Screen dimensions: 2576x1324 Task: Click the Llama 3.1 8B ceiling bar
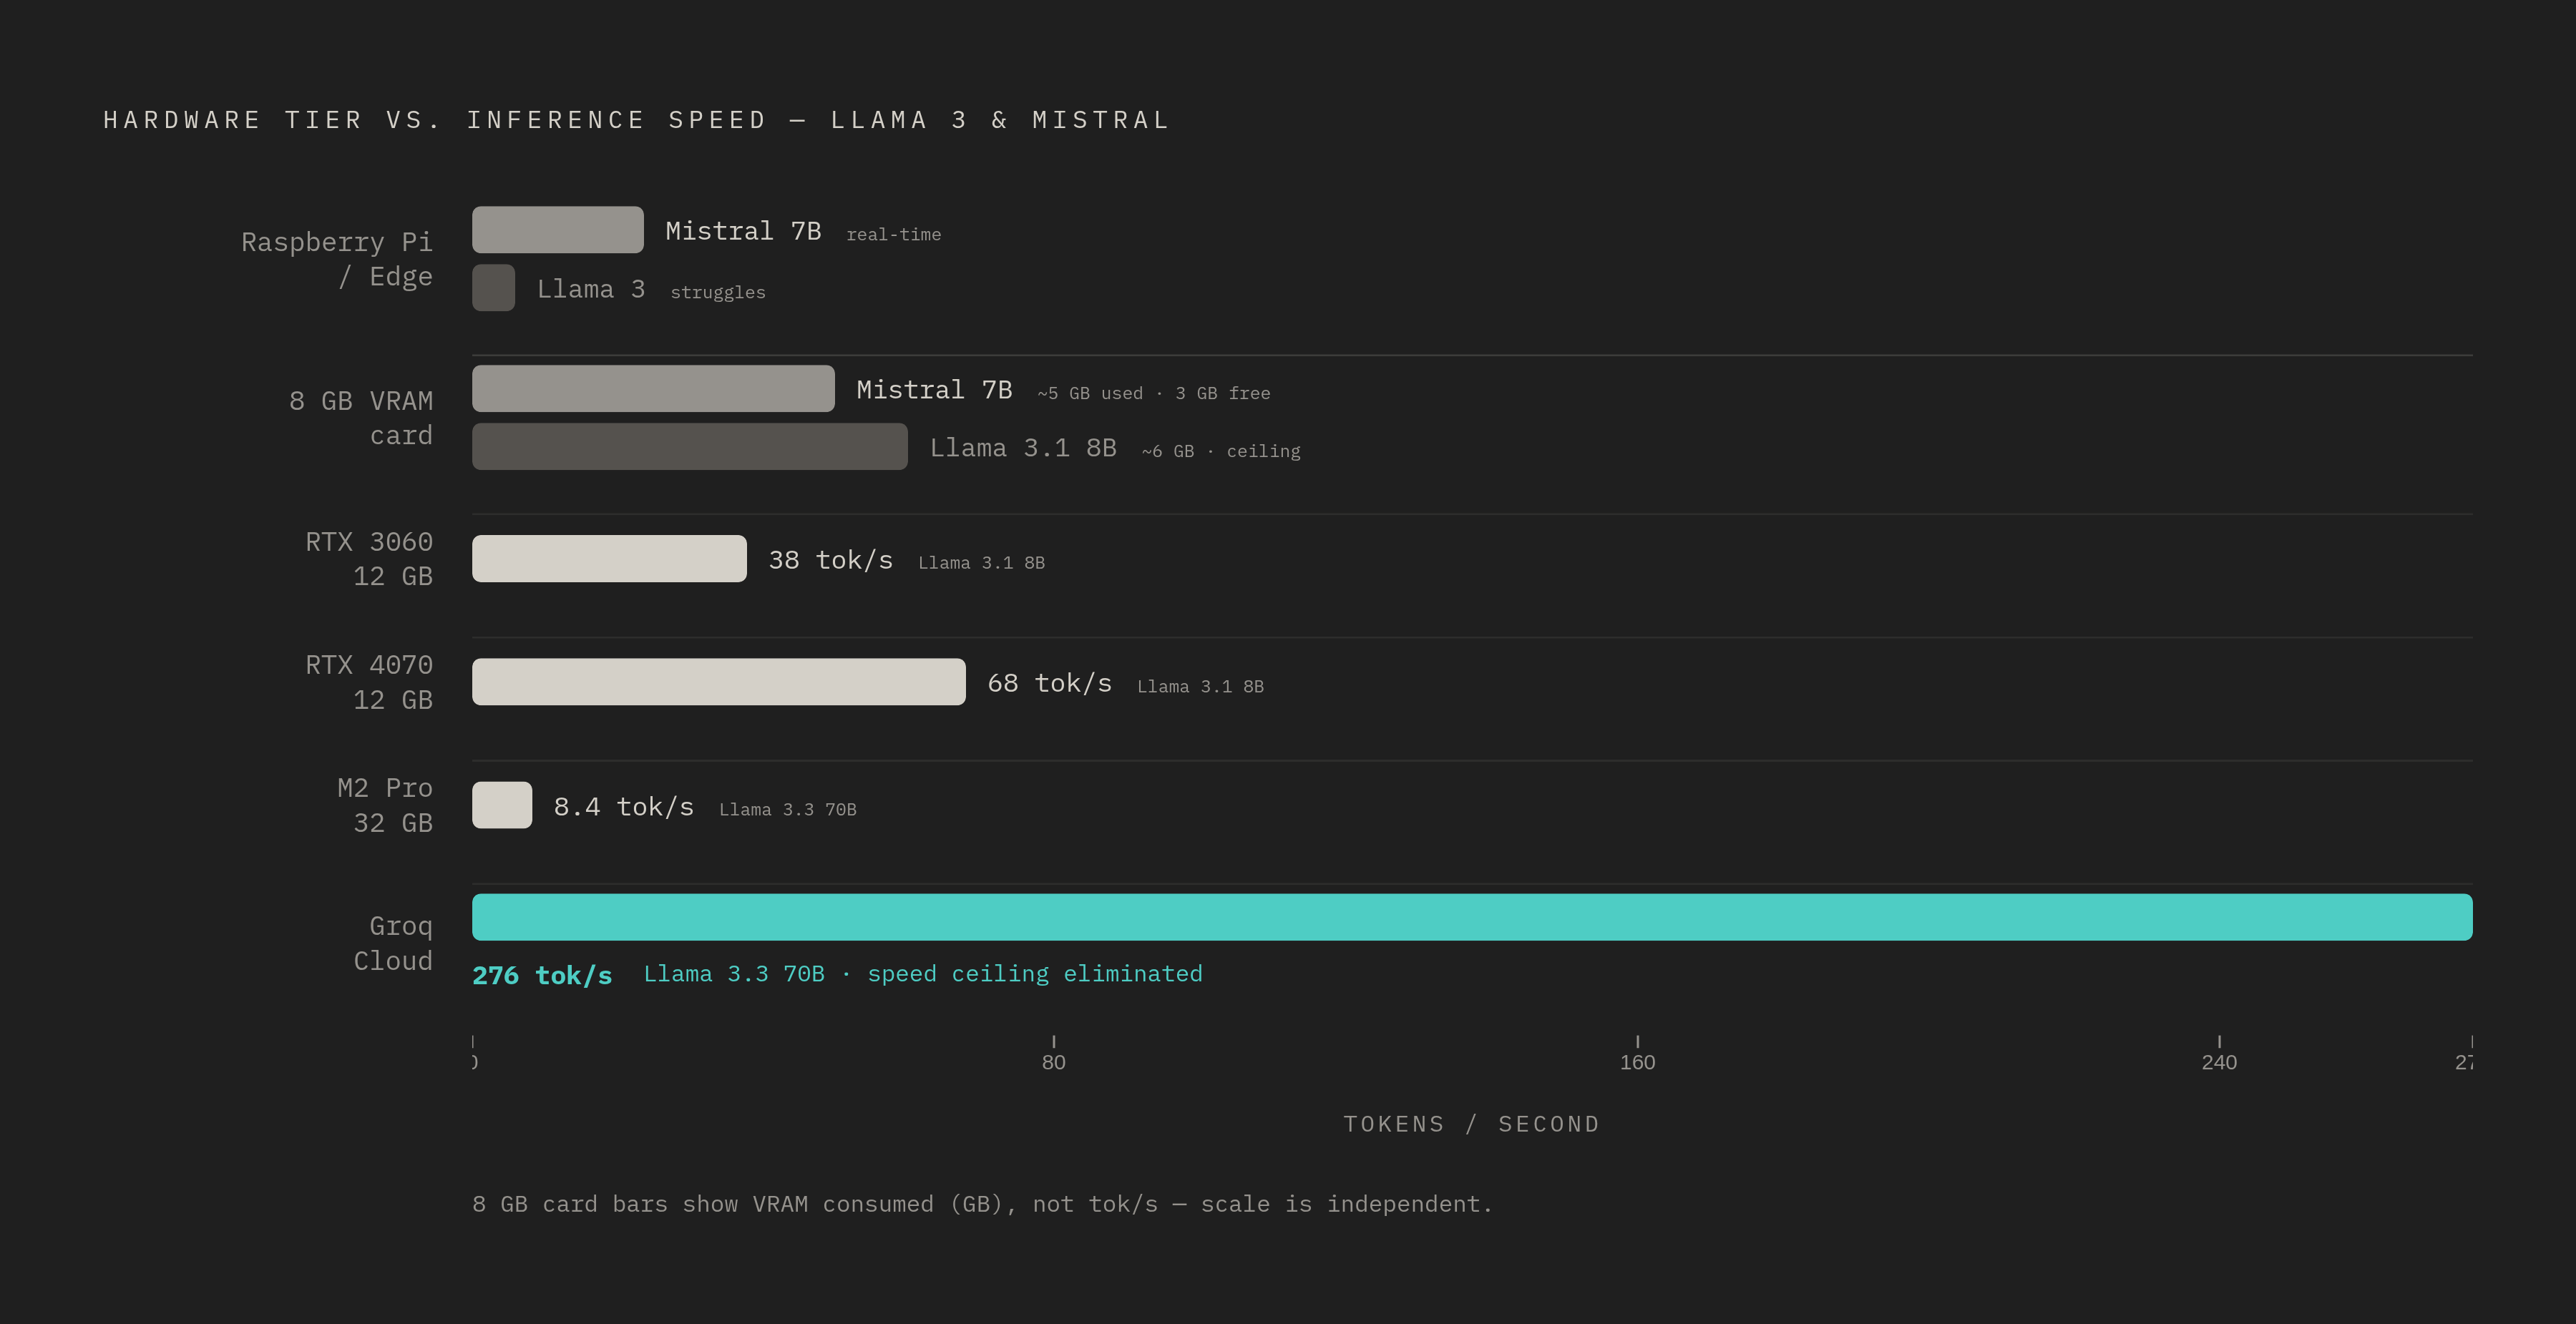pyautogui.click(x=690, y=447)
